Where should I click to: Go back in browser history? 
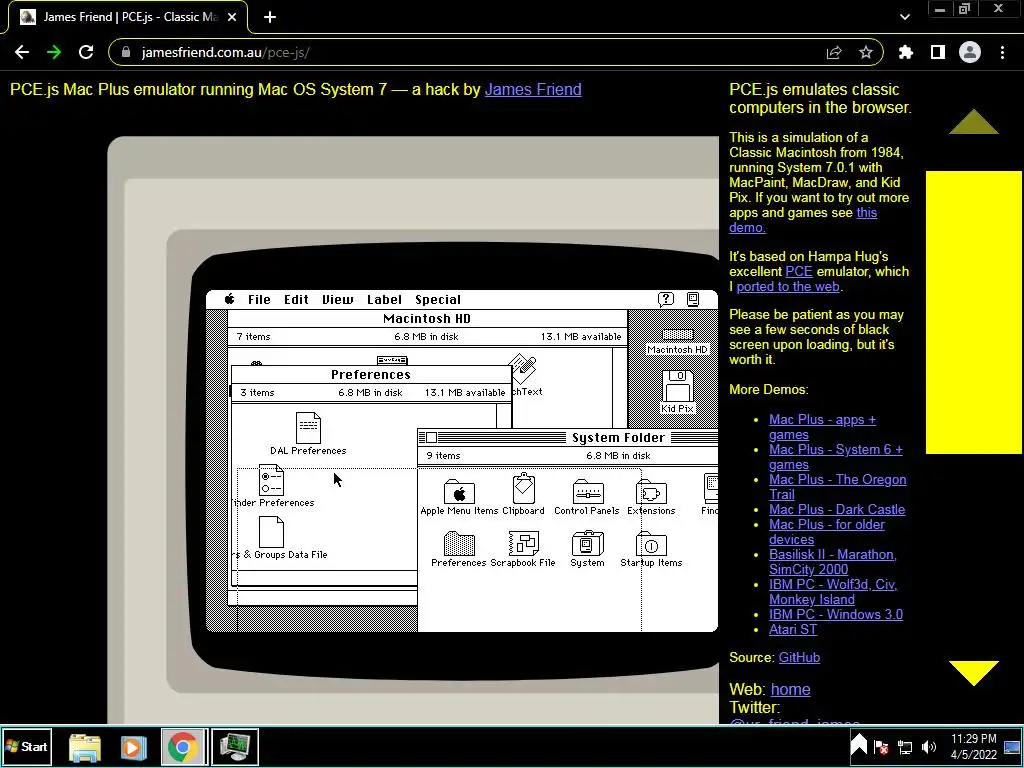(22, 52)
